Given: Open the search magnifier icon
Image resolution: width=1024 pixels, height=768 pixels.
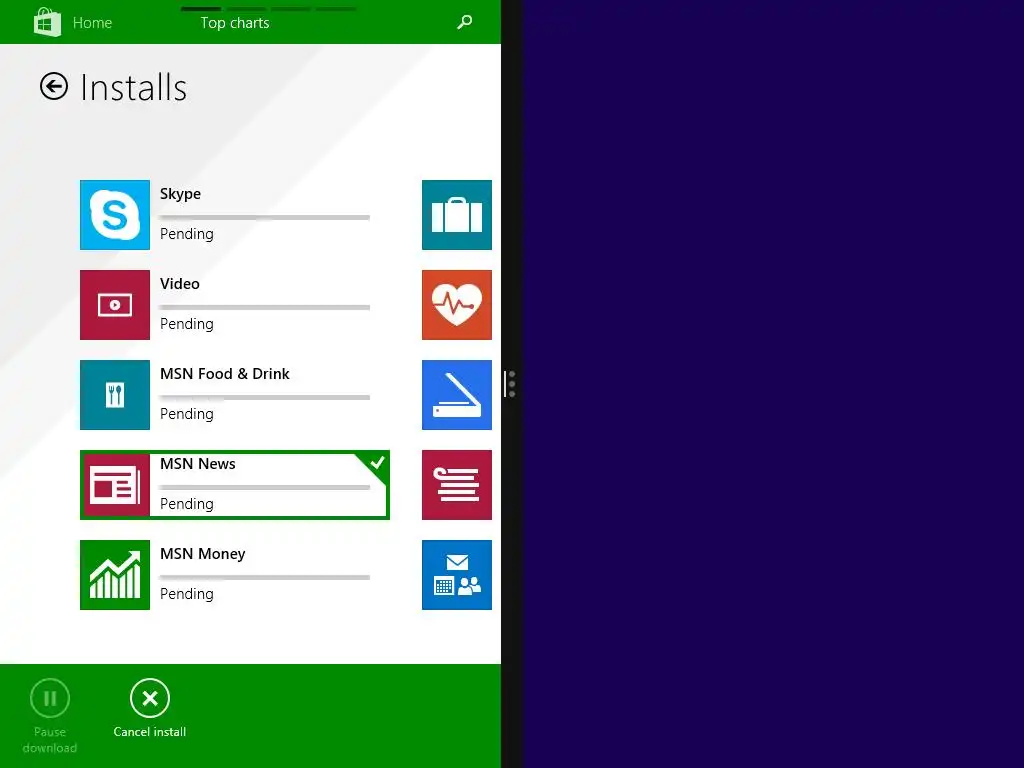Looking at the screenshot, I should [464, 22].
